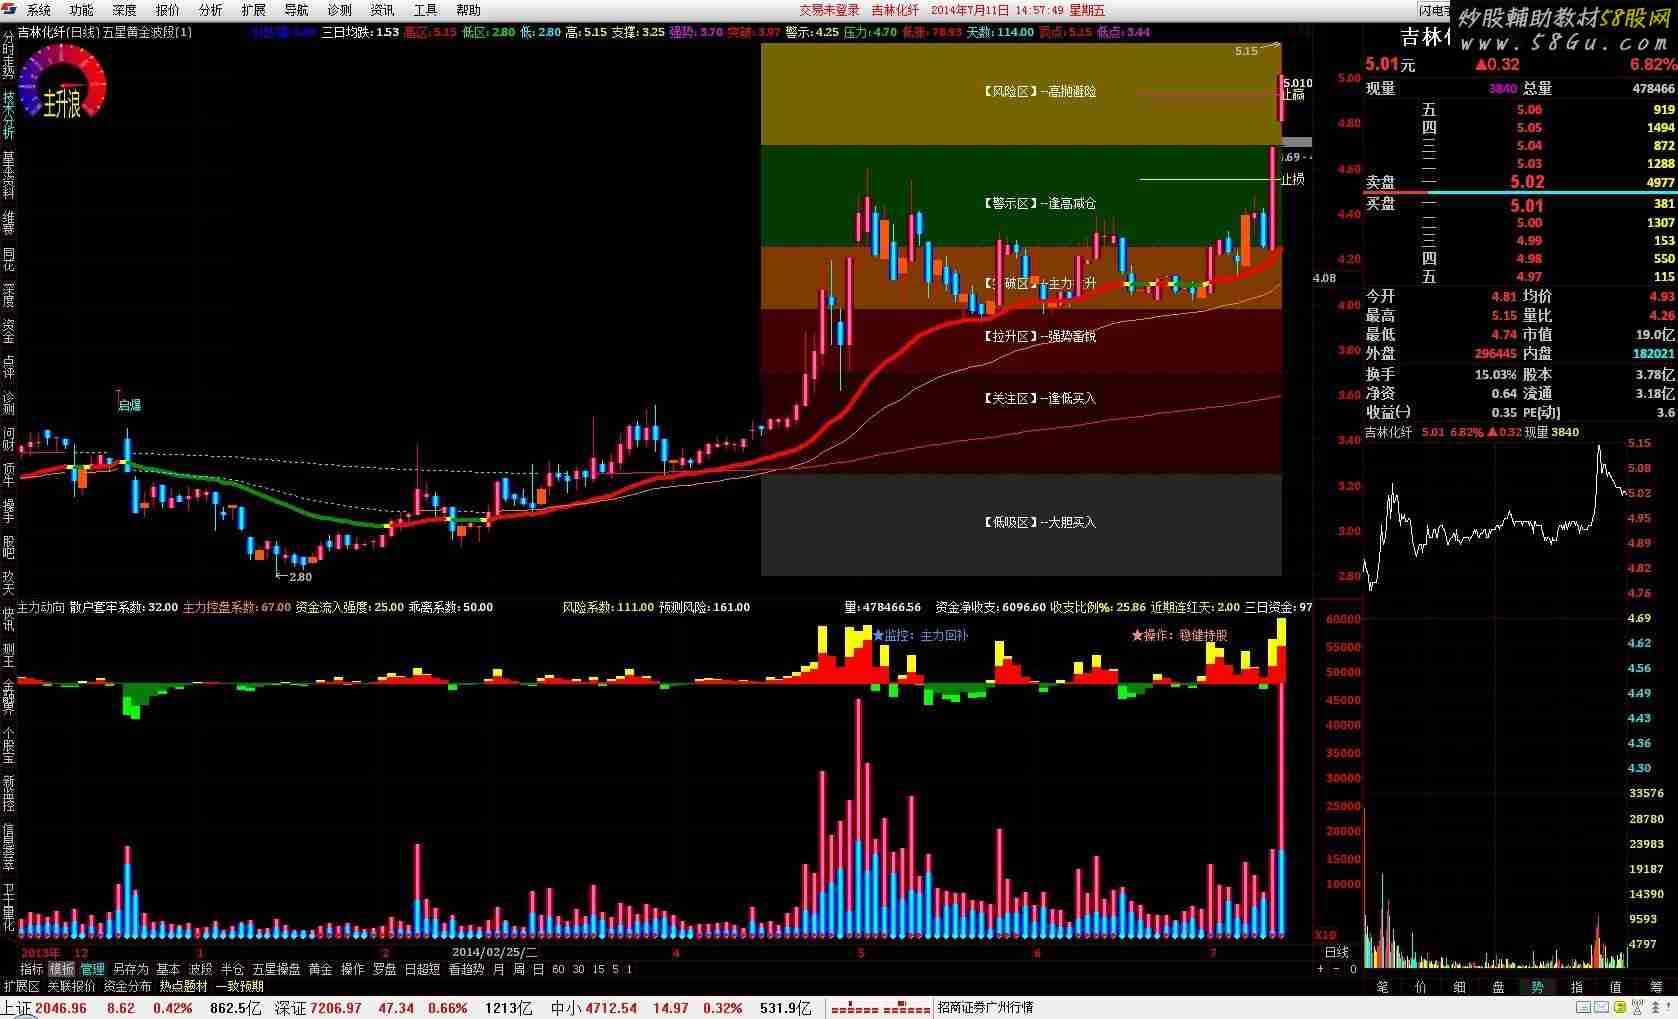Switch to the 日超短 template
Image resolution: width=1678 pixels, height=1019 pixels.
point(422,969)
